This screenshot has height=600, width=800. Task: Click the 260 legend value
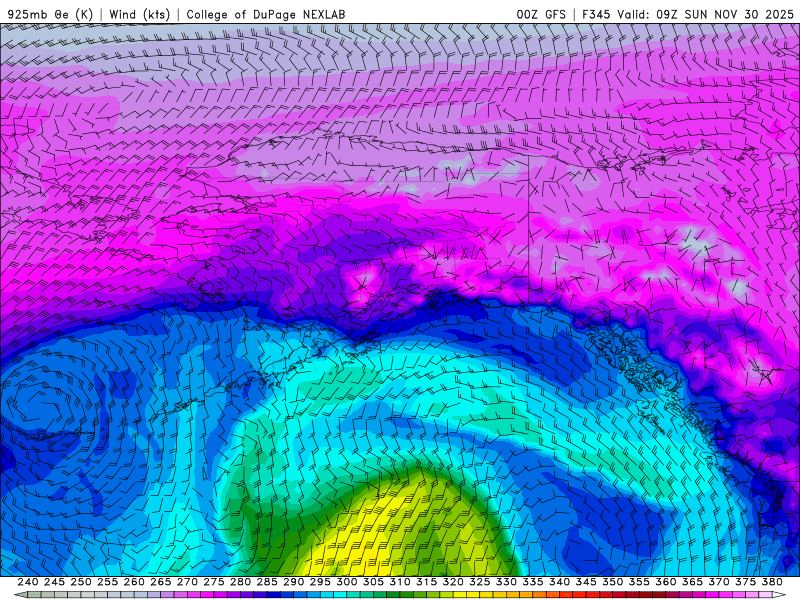[x=134, y=582]
